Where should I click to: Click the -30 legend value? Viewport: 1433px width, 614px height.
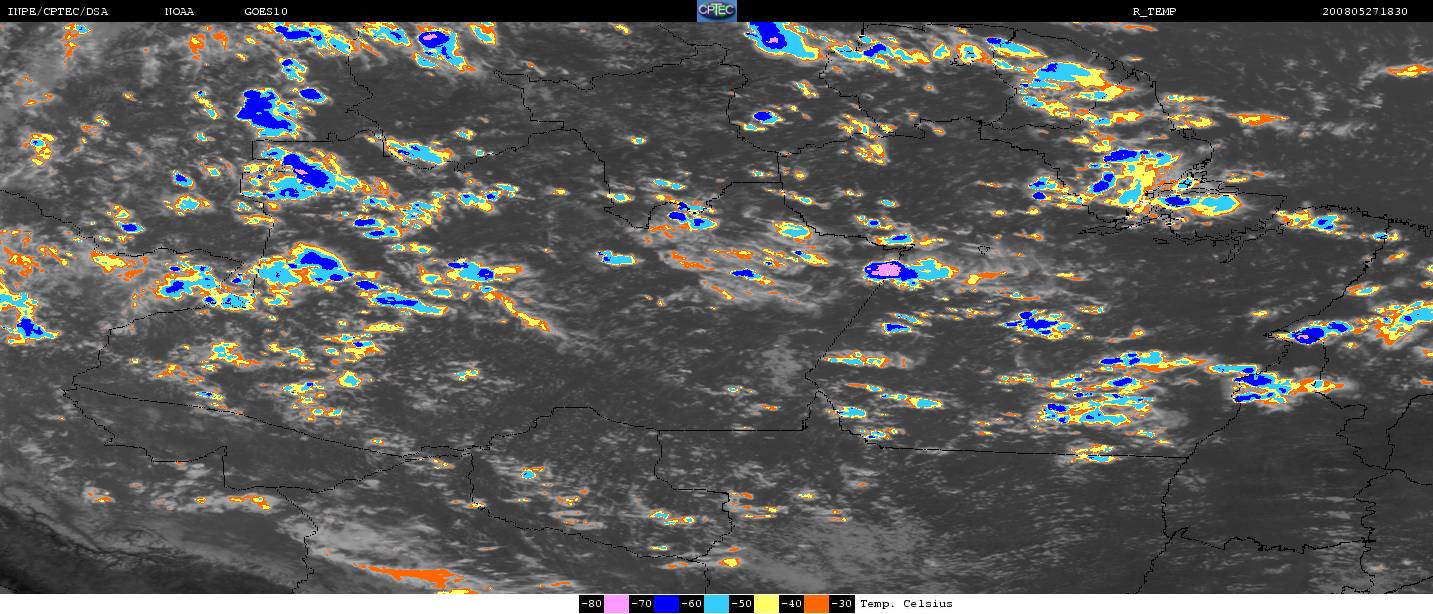tap(841, 604)
